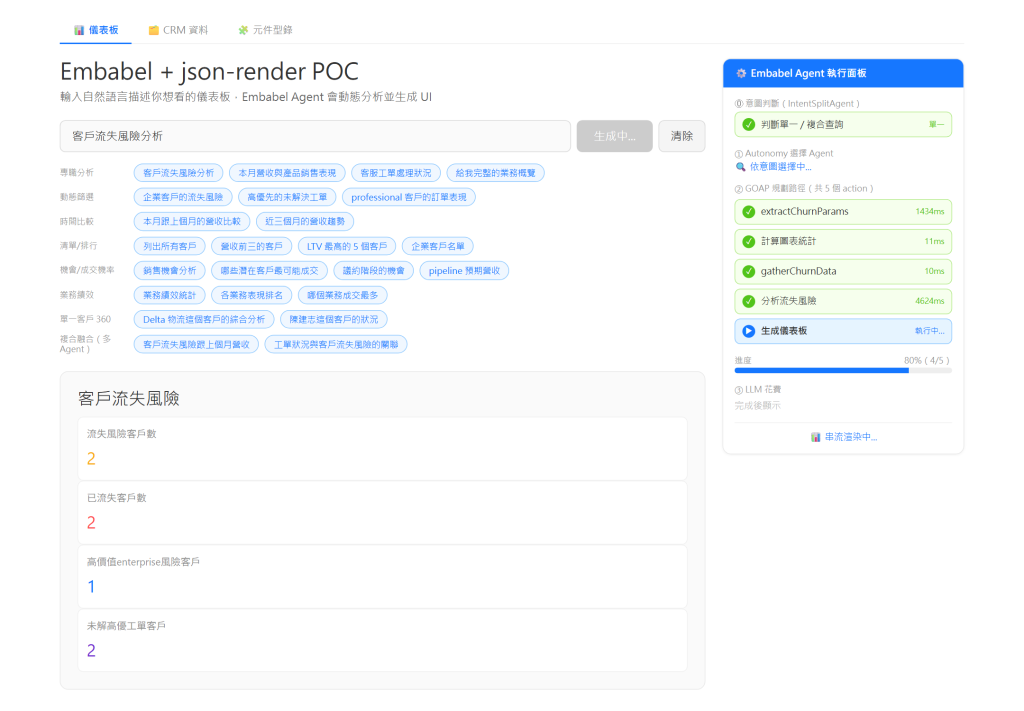Choose the 高優先的未解決工單 chip
1024x711 pixels.
point(287,197)
